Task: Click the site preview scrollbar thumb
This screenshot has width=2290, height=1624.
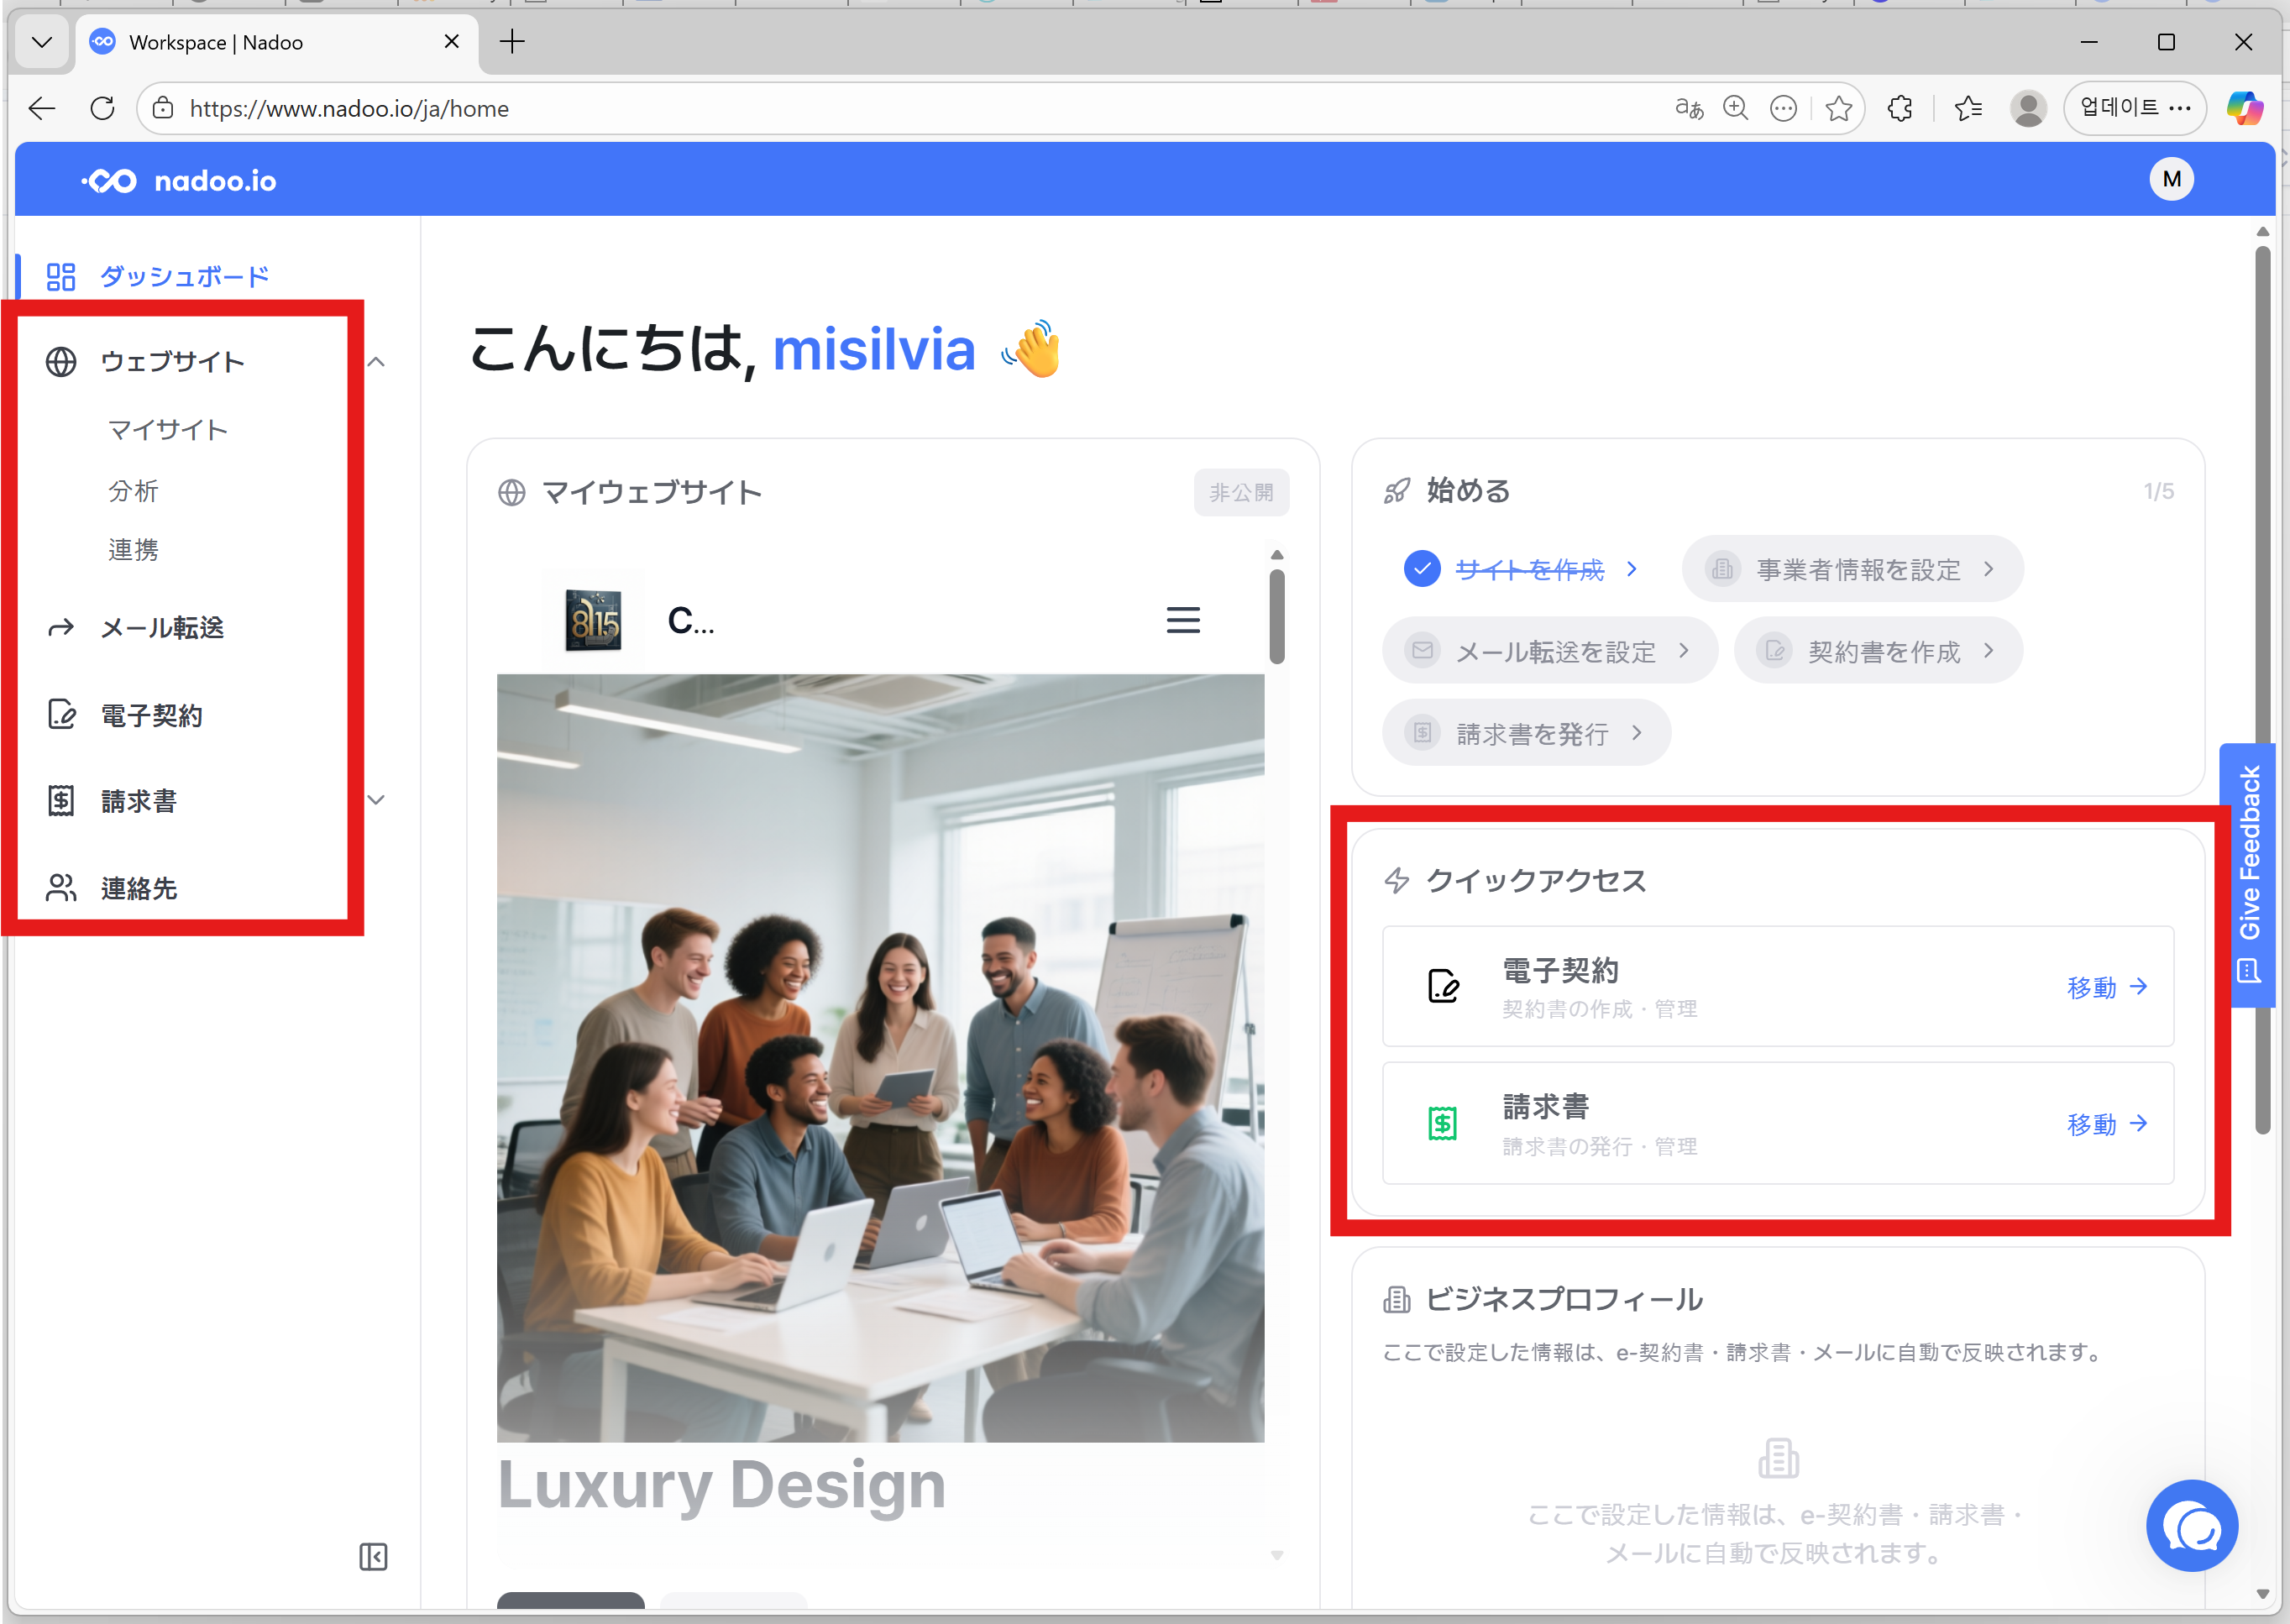Action: point(1276,616)
